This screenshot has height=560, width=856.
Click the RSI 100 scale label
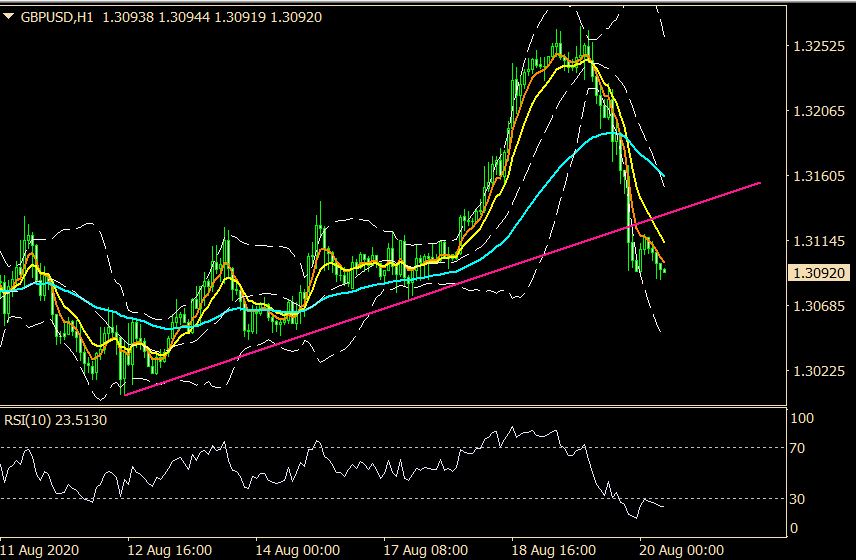click(802, 419)
